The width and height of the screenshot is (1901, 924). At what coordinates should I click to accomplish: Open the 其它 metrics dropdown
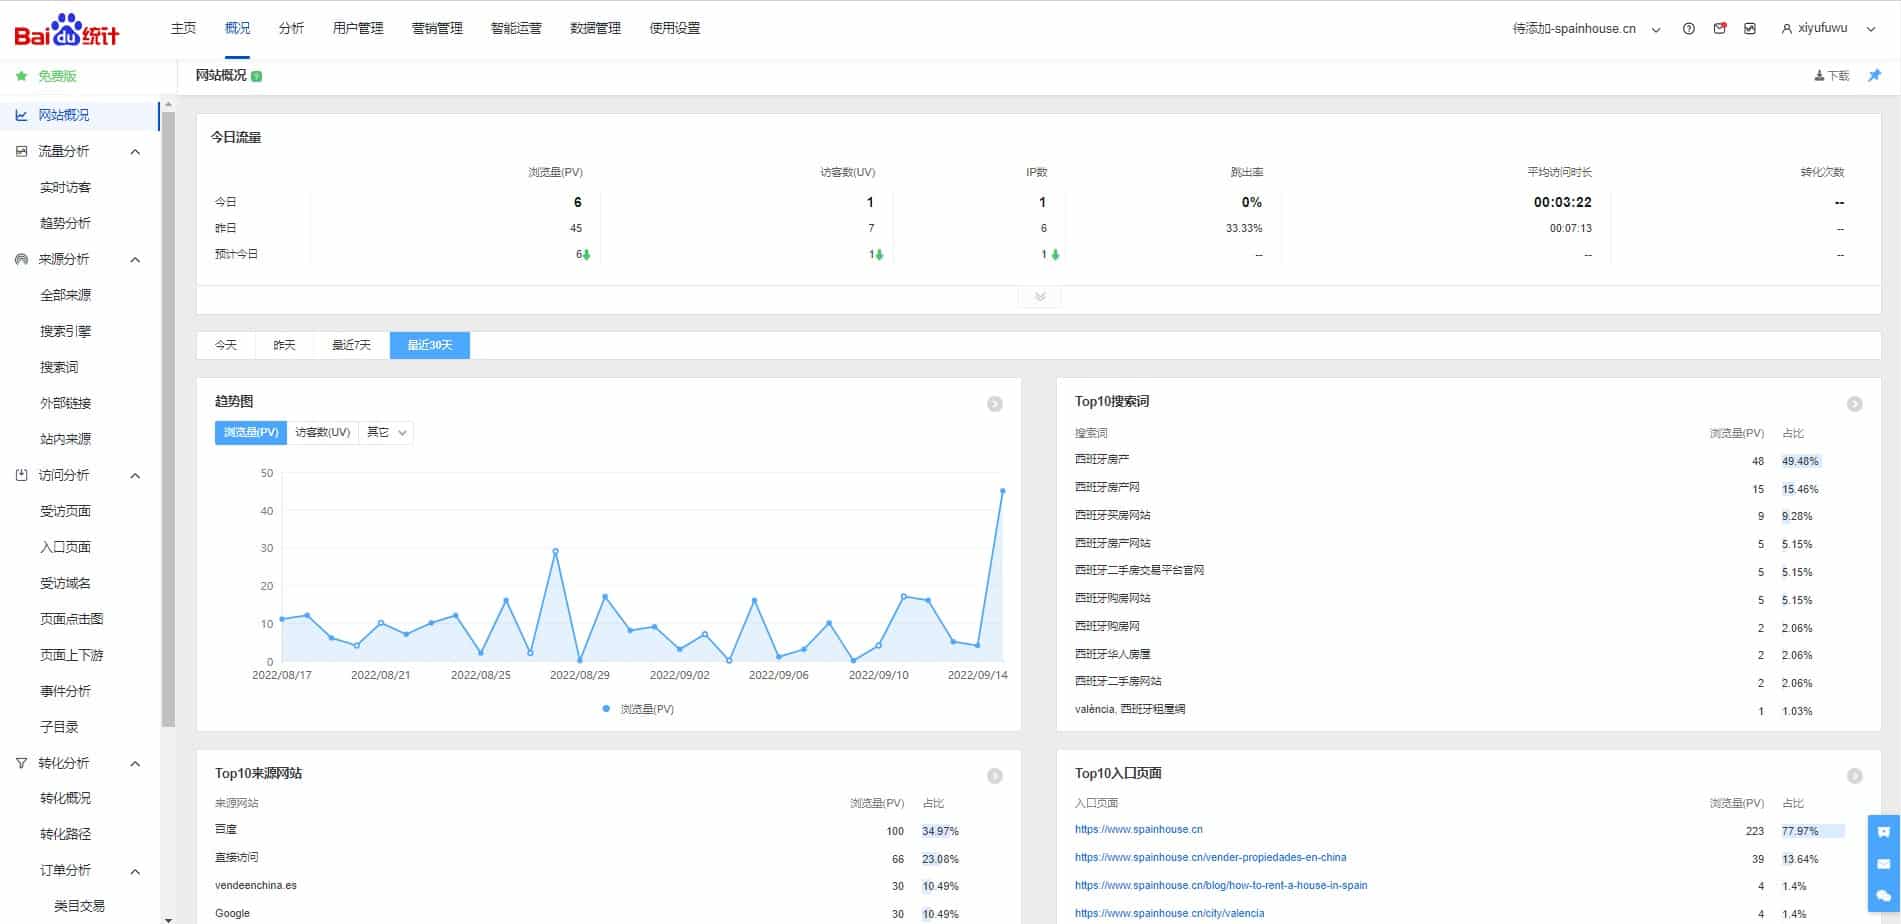386,433
